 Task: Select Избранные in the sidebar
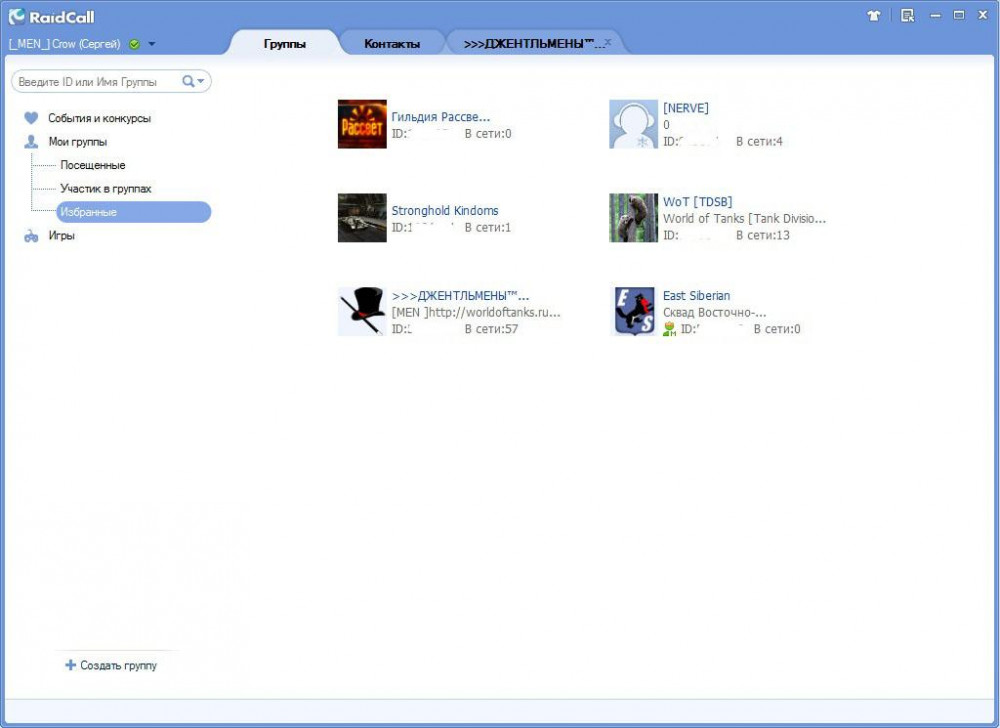pyautogui.click(x=133, y=212)
